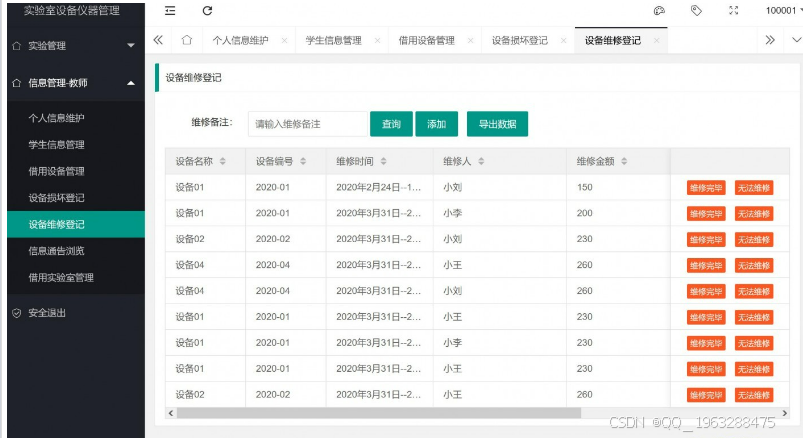Sort by 设备编号 column arrows
The width and height of the screenshot is (803, 438).
pyautogui.click(x=303, y=161)
